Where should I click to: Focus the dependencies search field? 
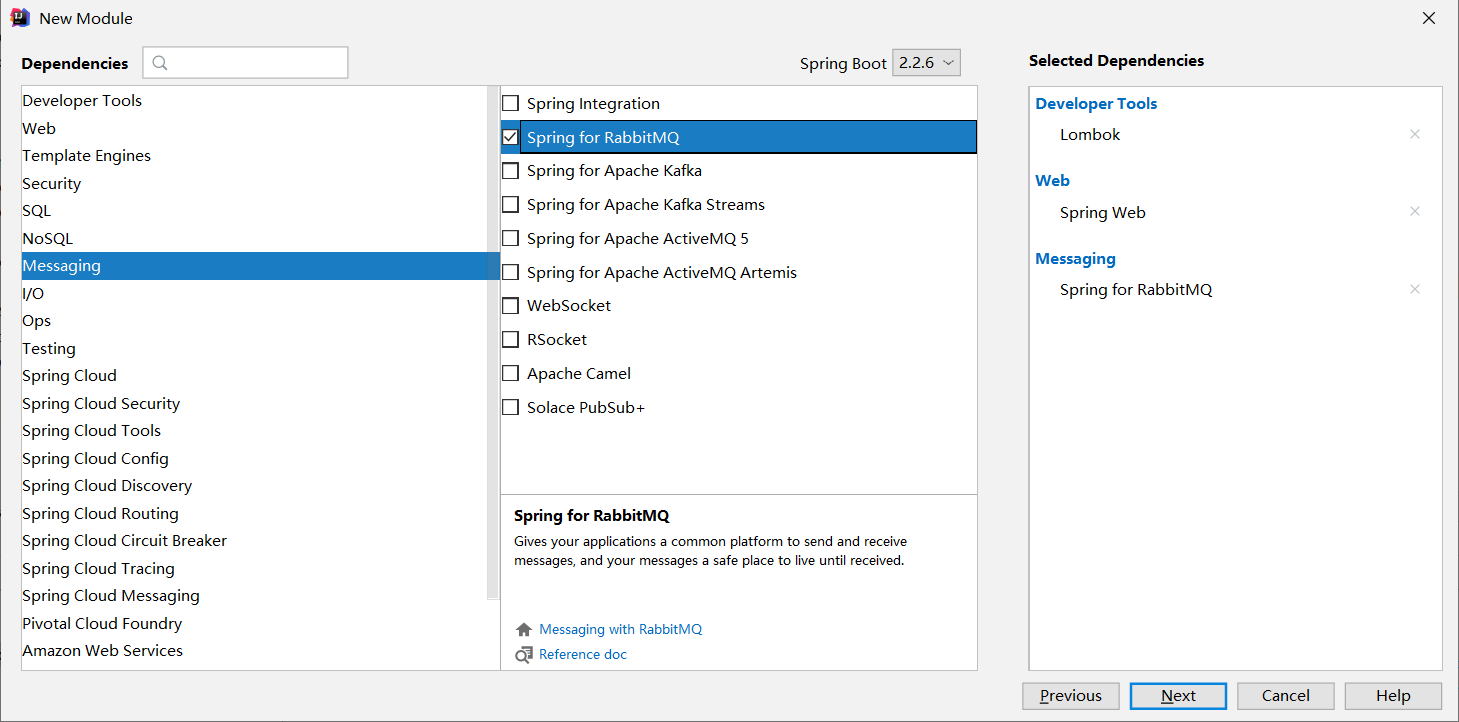click(x=245, y=63)
